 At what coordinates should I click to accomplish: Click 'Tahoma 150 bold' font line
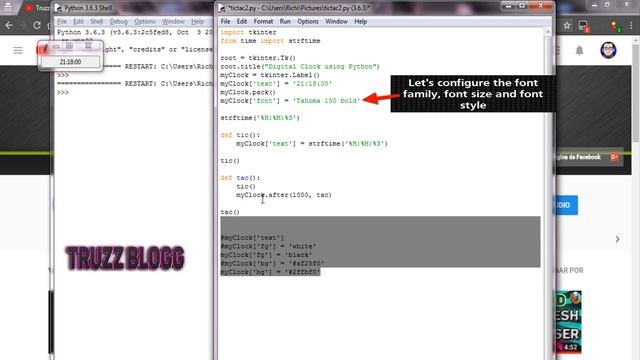click(x=290, y=101)
